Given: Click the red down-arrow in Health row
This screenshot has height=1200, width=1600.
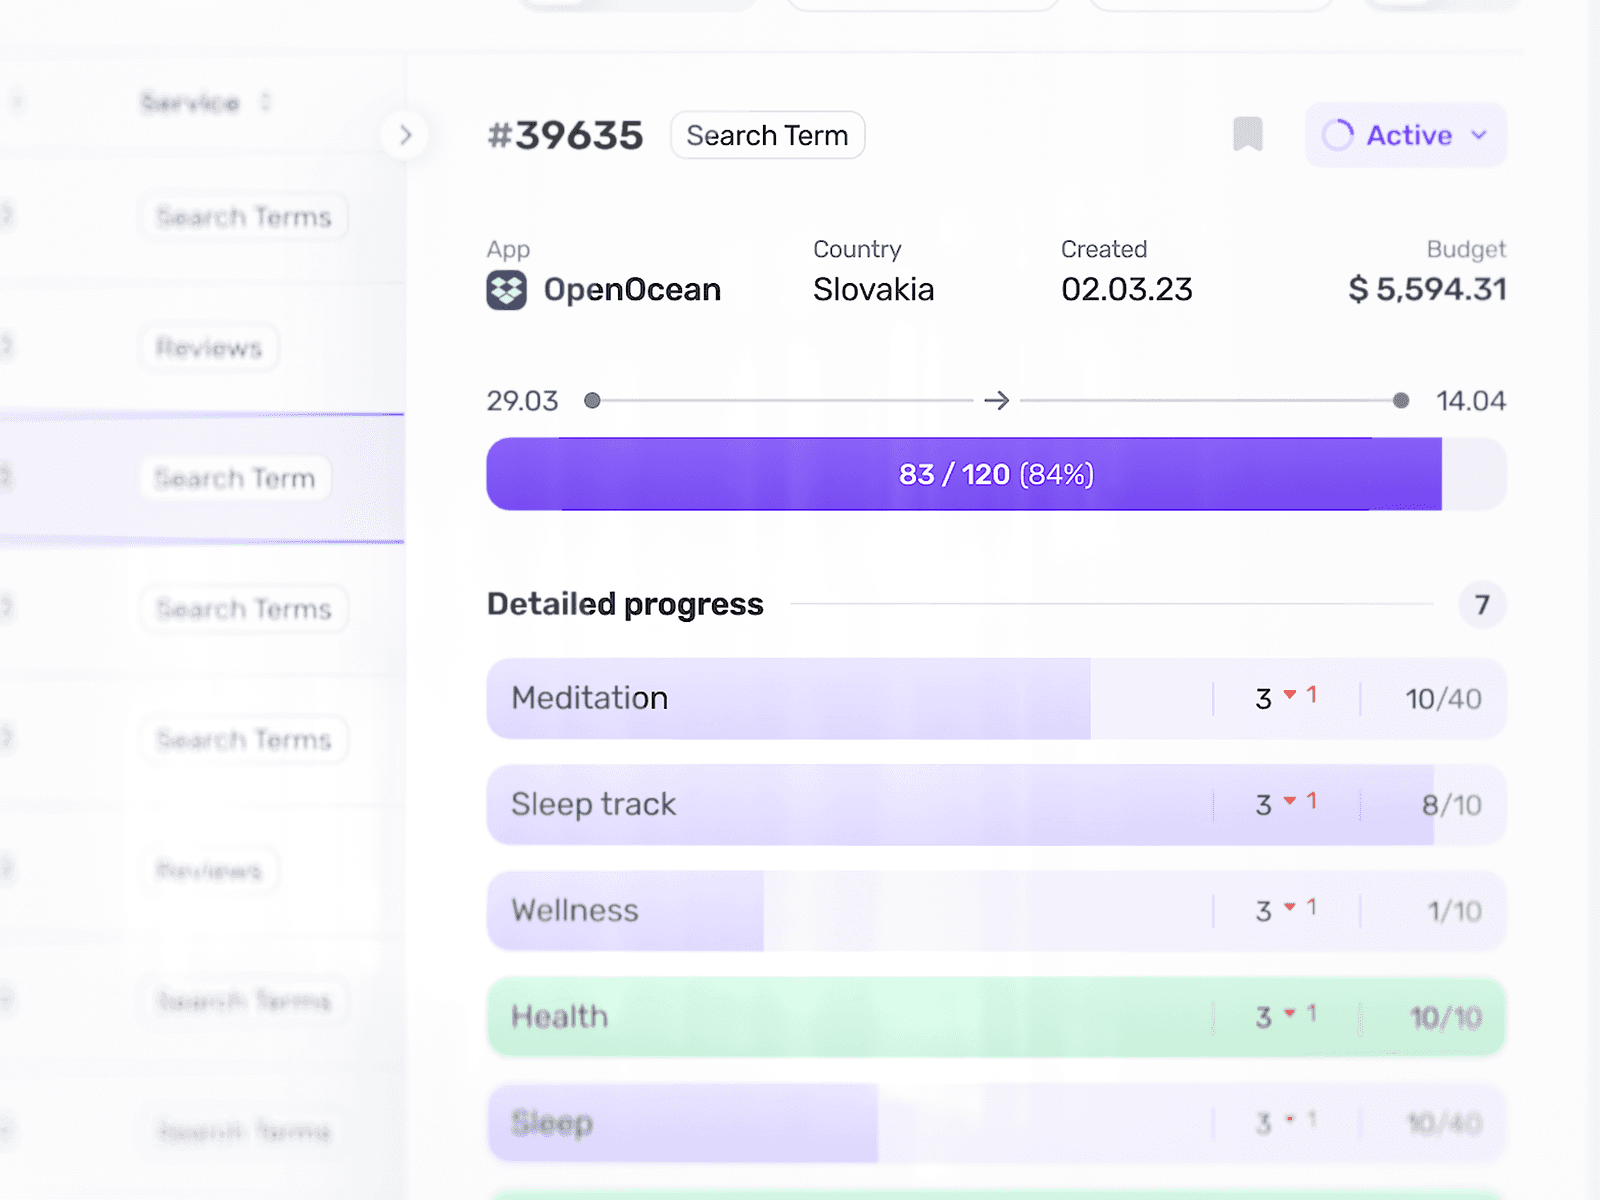Looking at the screenshot, I should click(1290, 1013).
